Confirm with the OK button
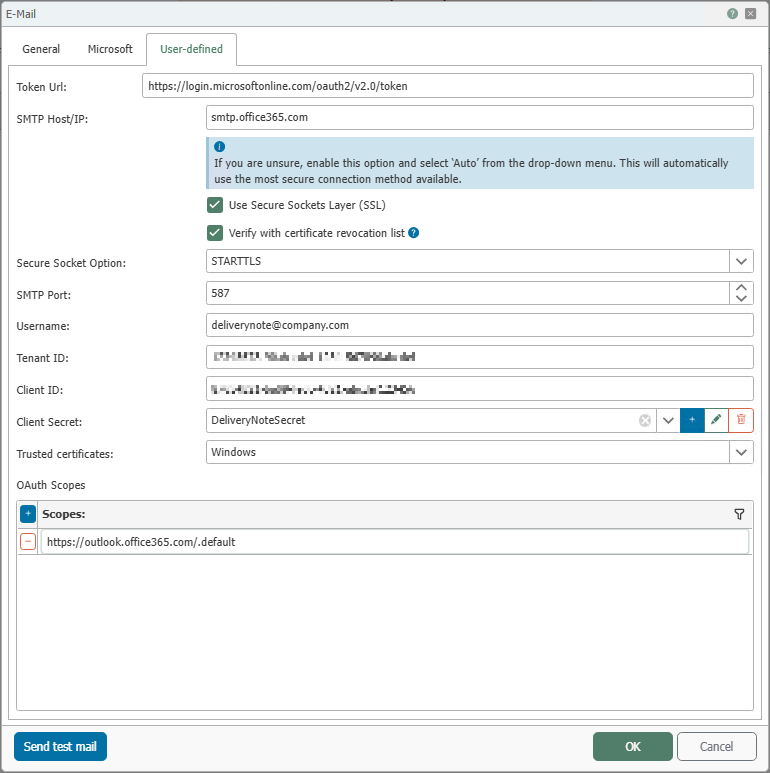 point(632,746)
